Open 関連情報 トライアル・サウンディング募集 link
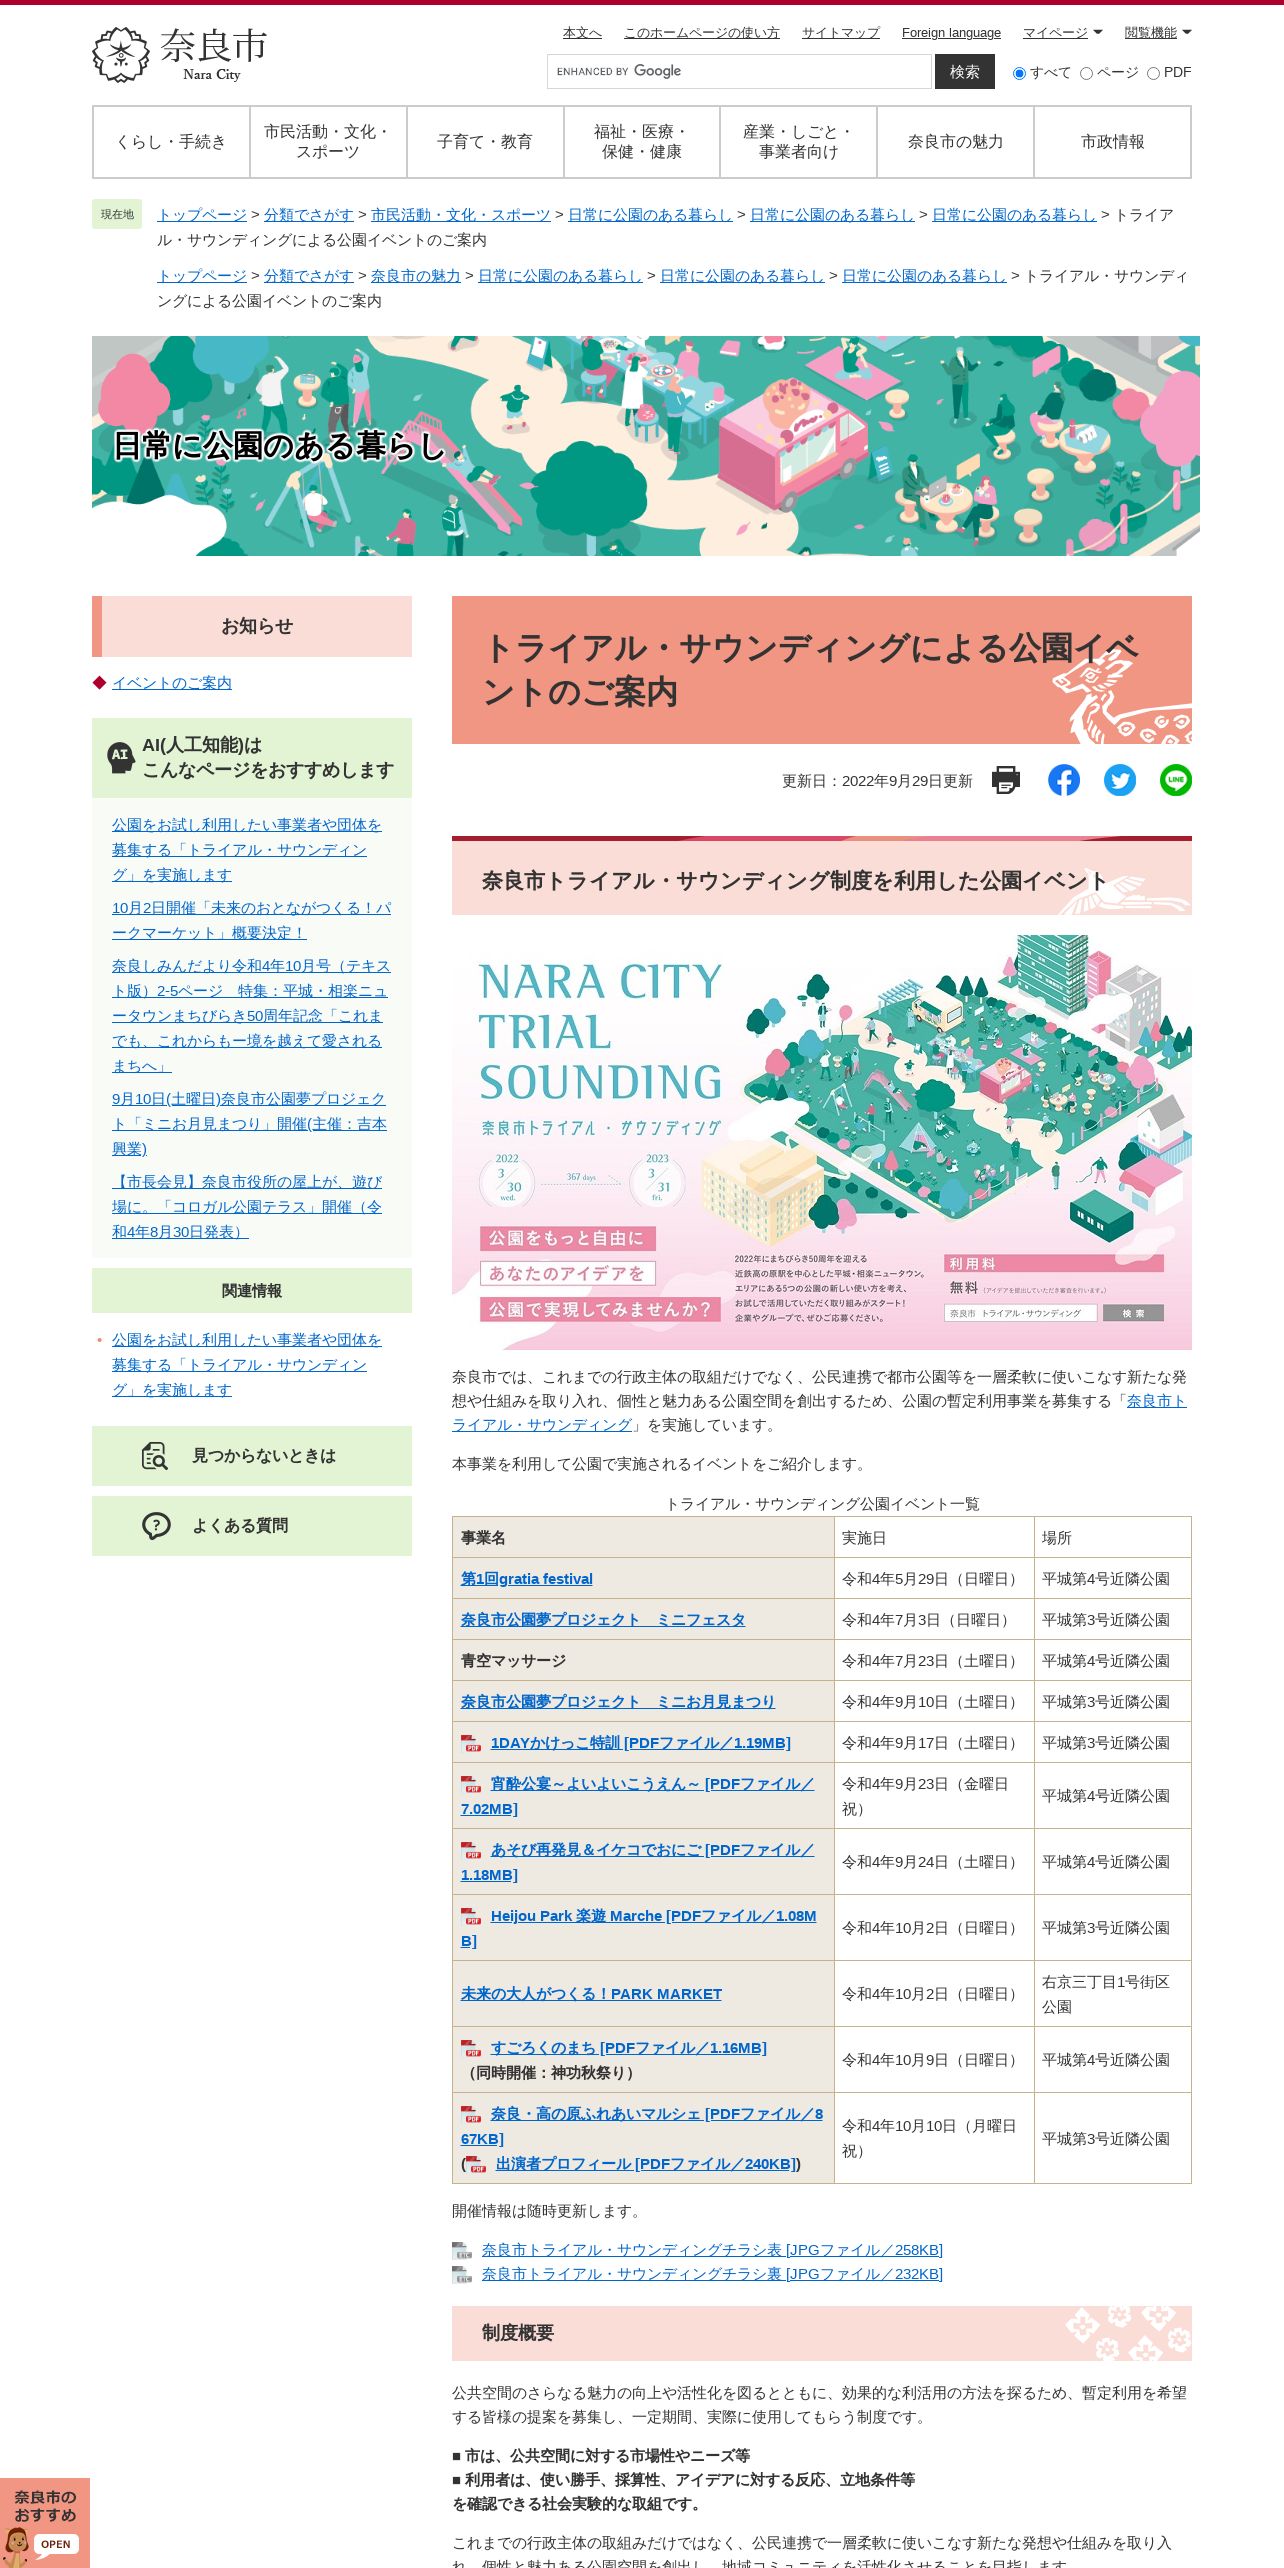 tap(247, 1365)
